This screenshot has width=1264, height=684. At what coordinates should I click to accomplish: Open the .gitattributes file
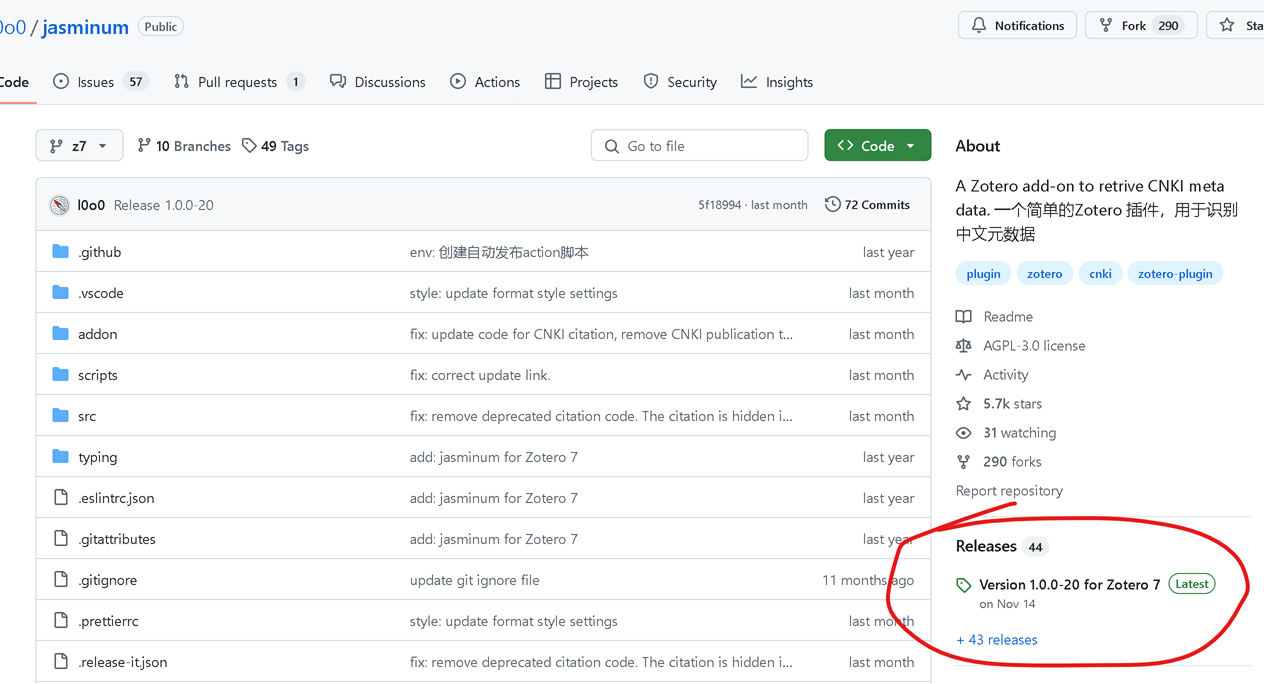click(x=117, y=539)
